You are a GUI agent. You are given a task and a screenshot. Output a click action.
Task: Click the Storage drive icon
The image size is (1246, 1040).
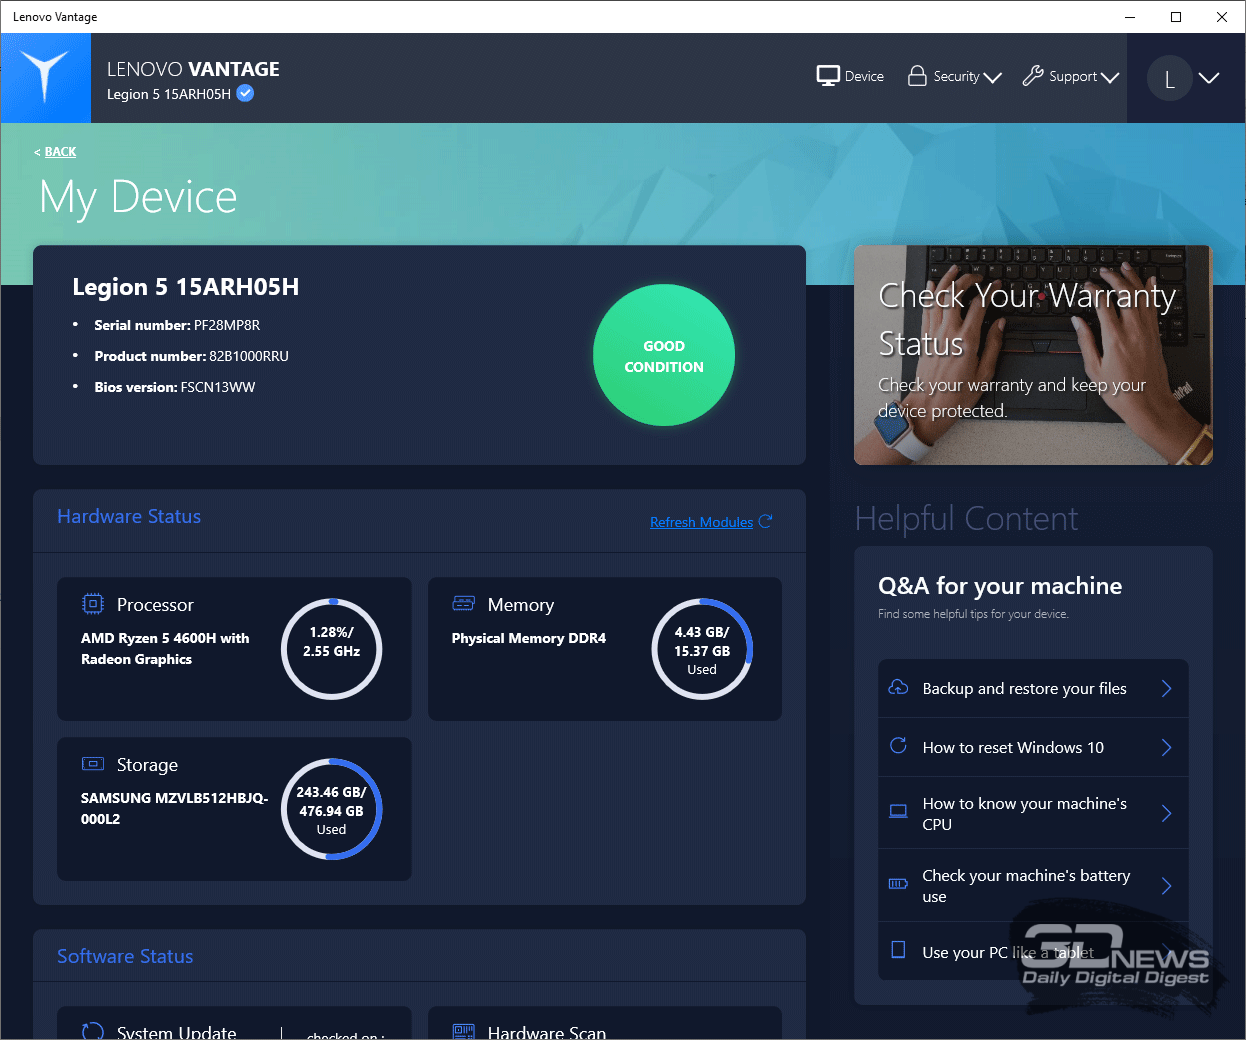click(x=93, y=764)
